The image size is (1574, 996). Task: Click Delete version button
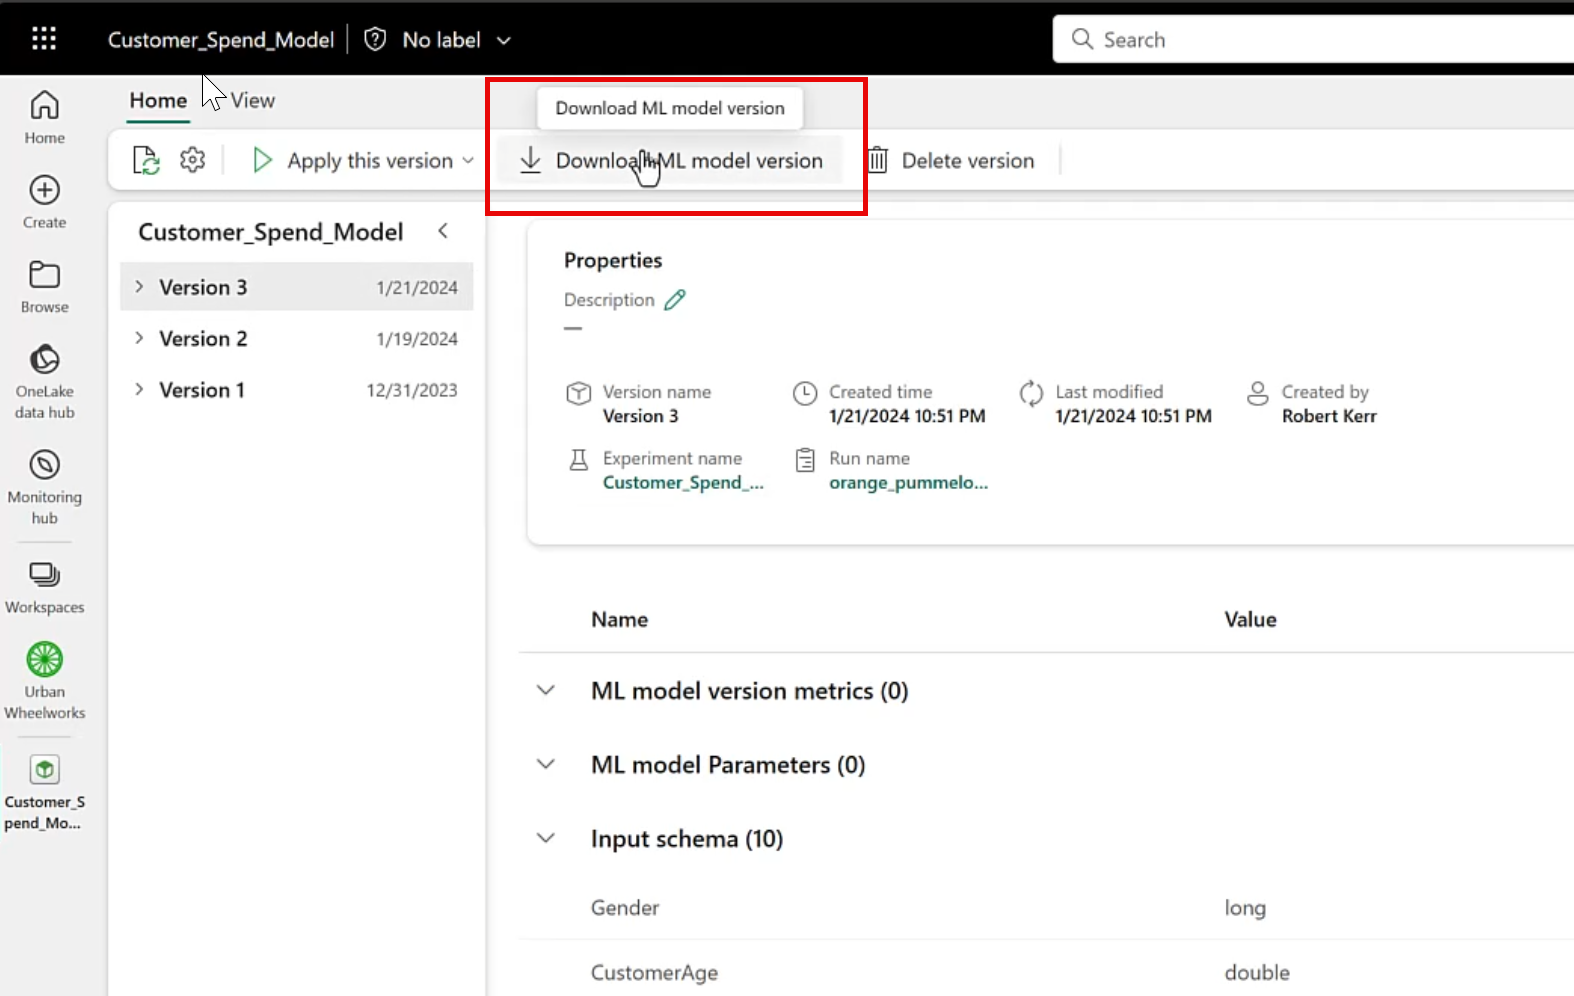point(951,161)
